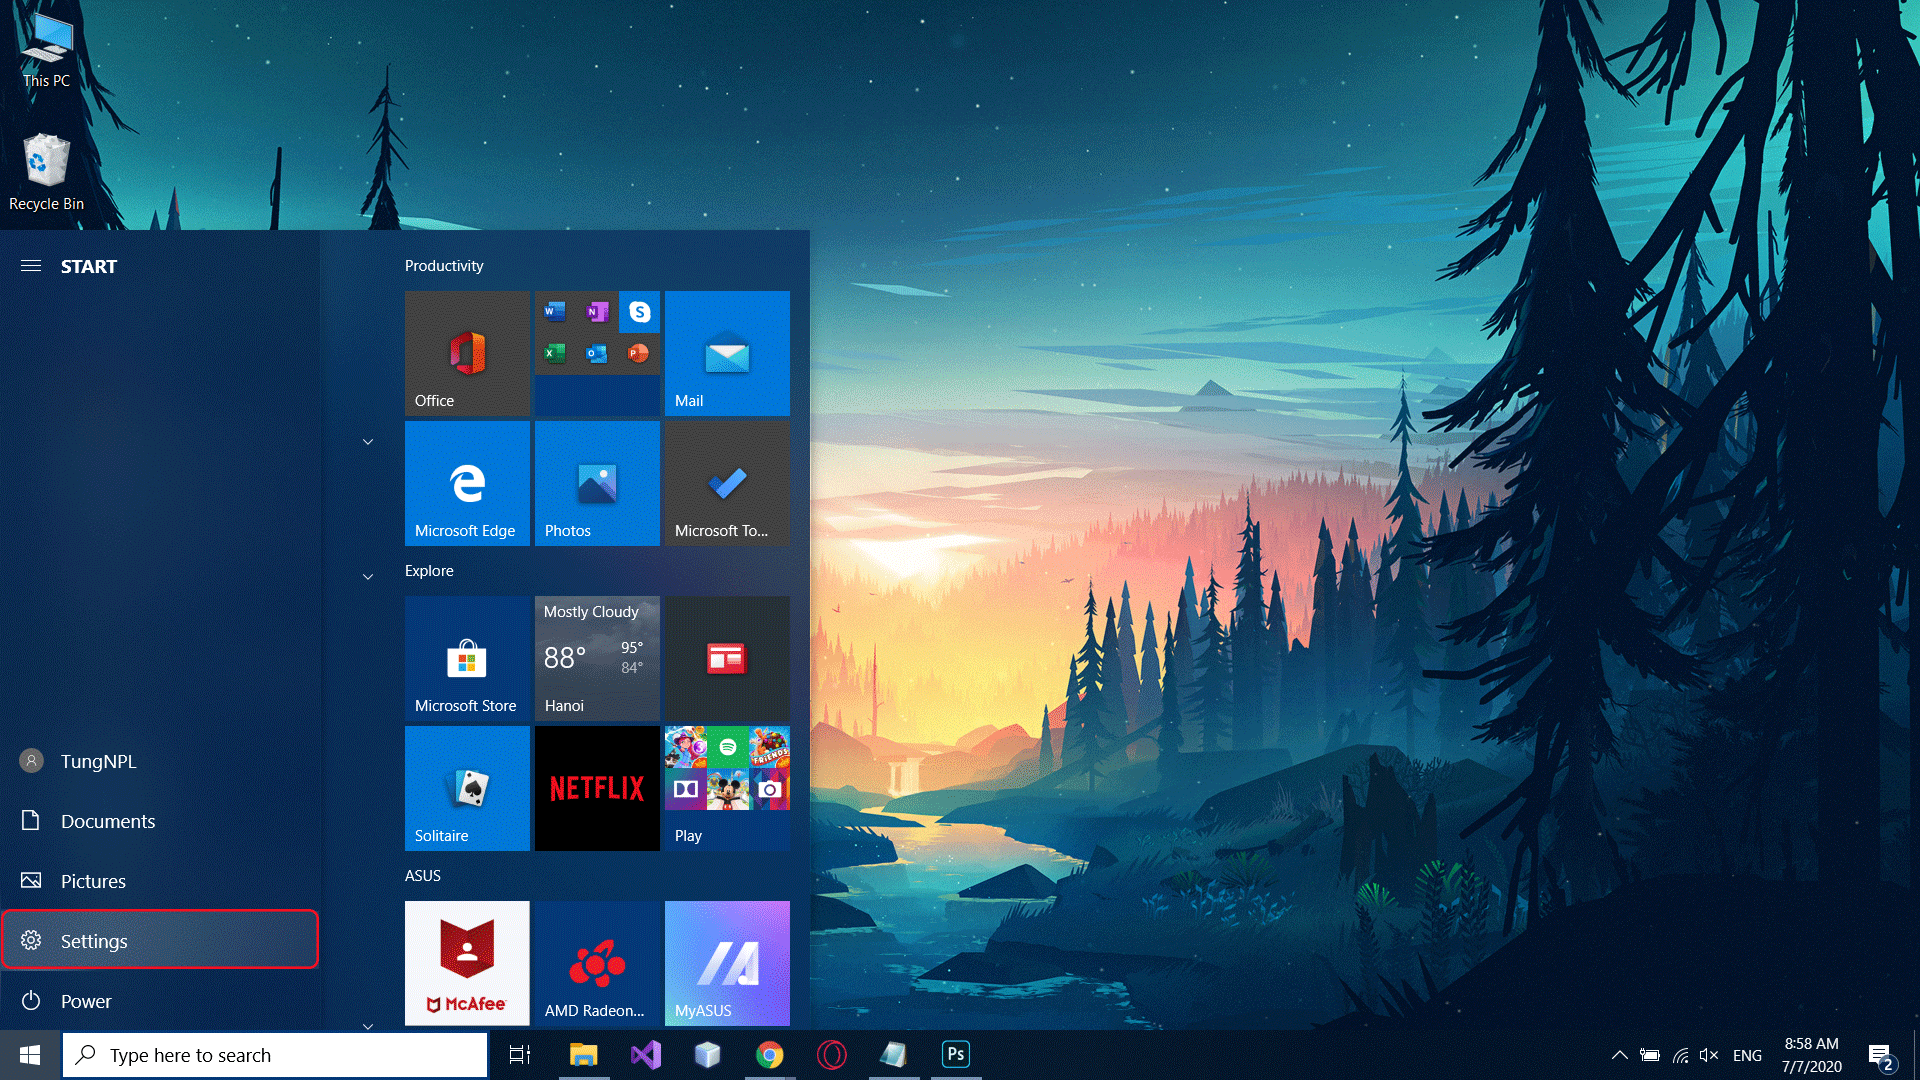Viewport: 1920px width, 1080px height.
Task: Open the 3D cube app on taskbar
Action: [x=708, y=1055]
